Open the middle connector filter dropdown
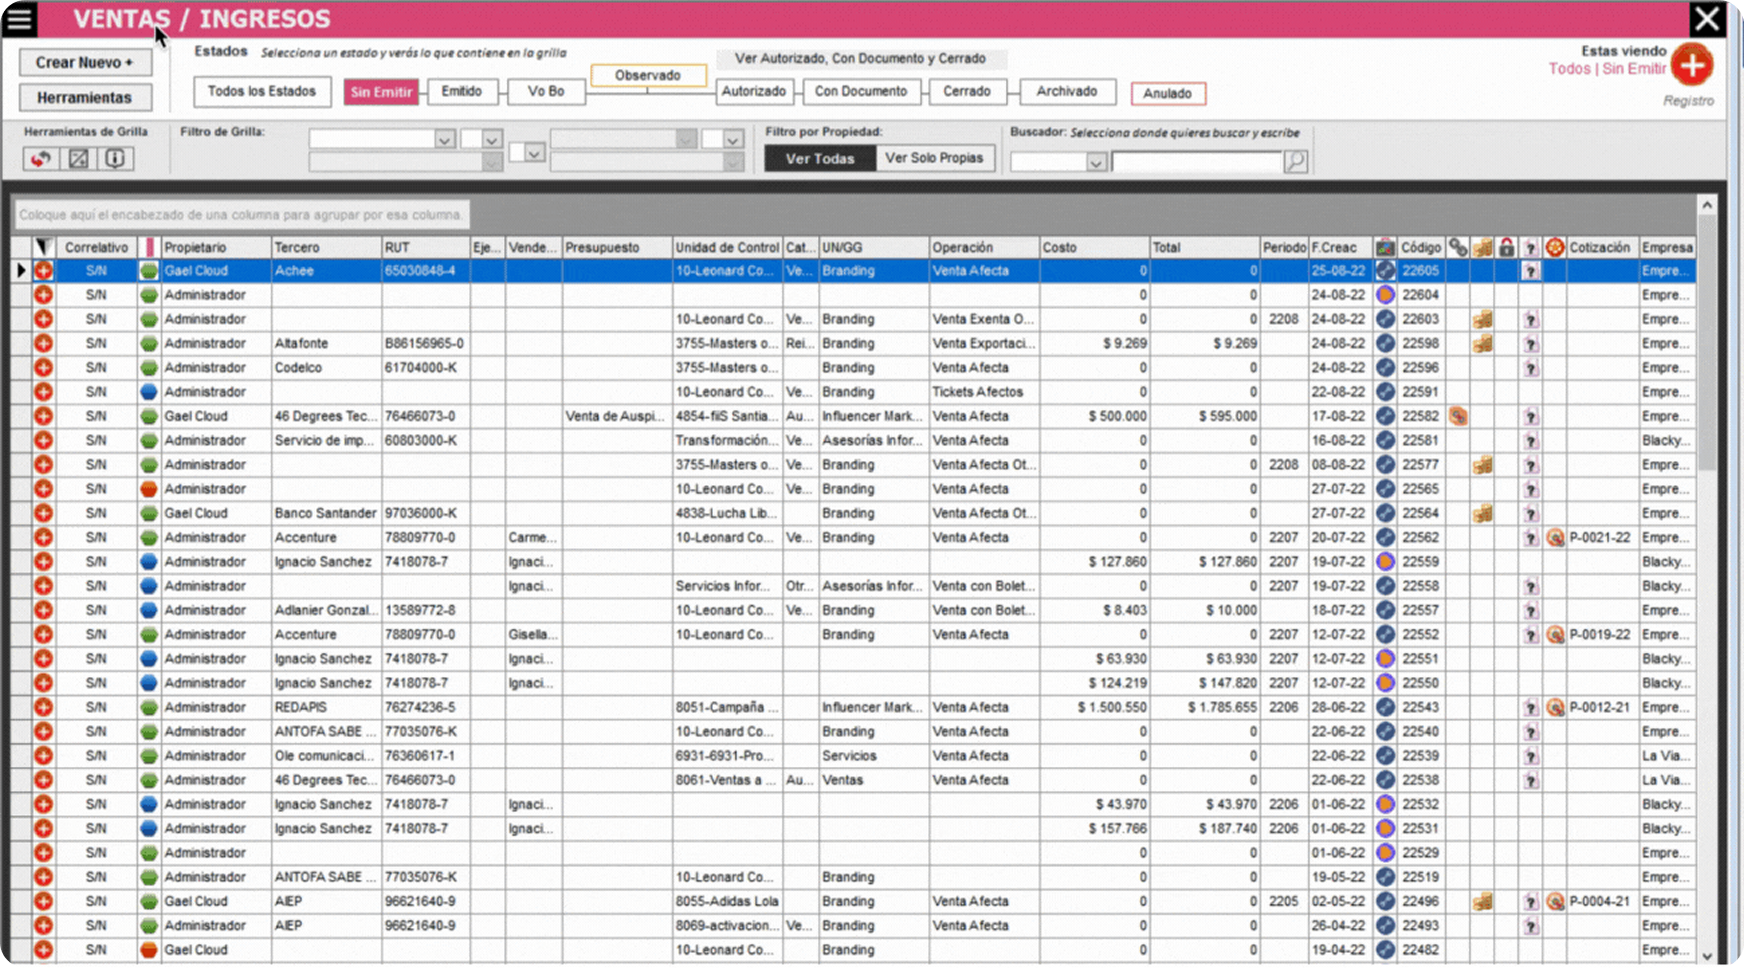The image size is (1745, 968). [x=534, y=153]
